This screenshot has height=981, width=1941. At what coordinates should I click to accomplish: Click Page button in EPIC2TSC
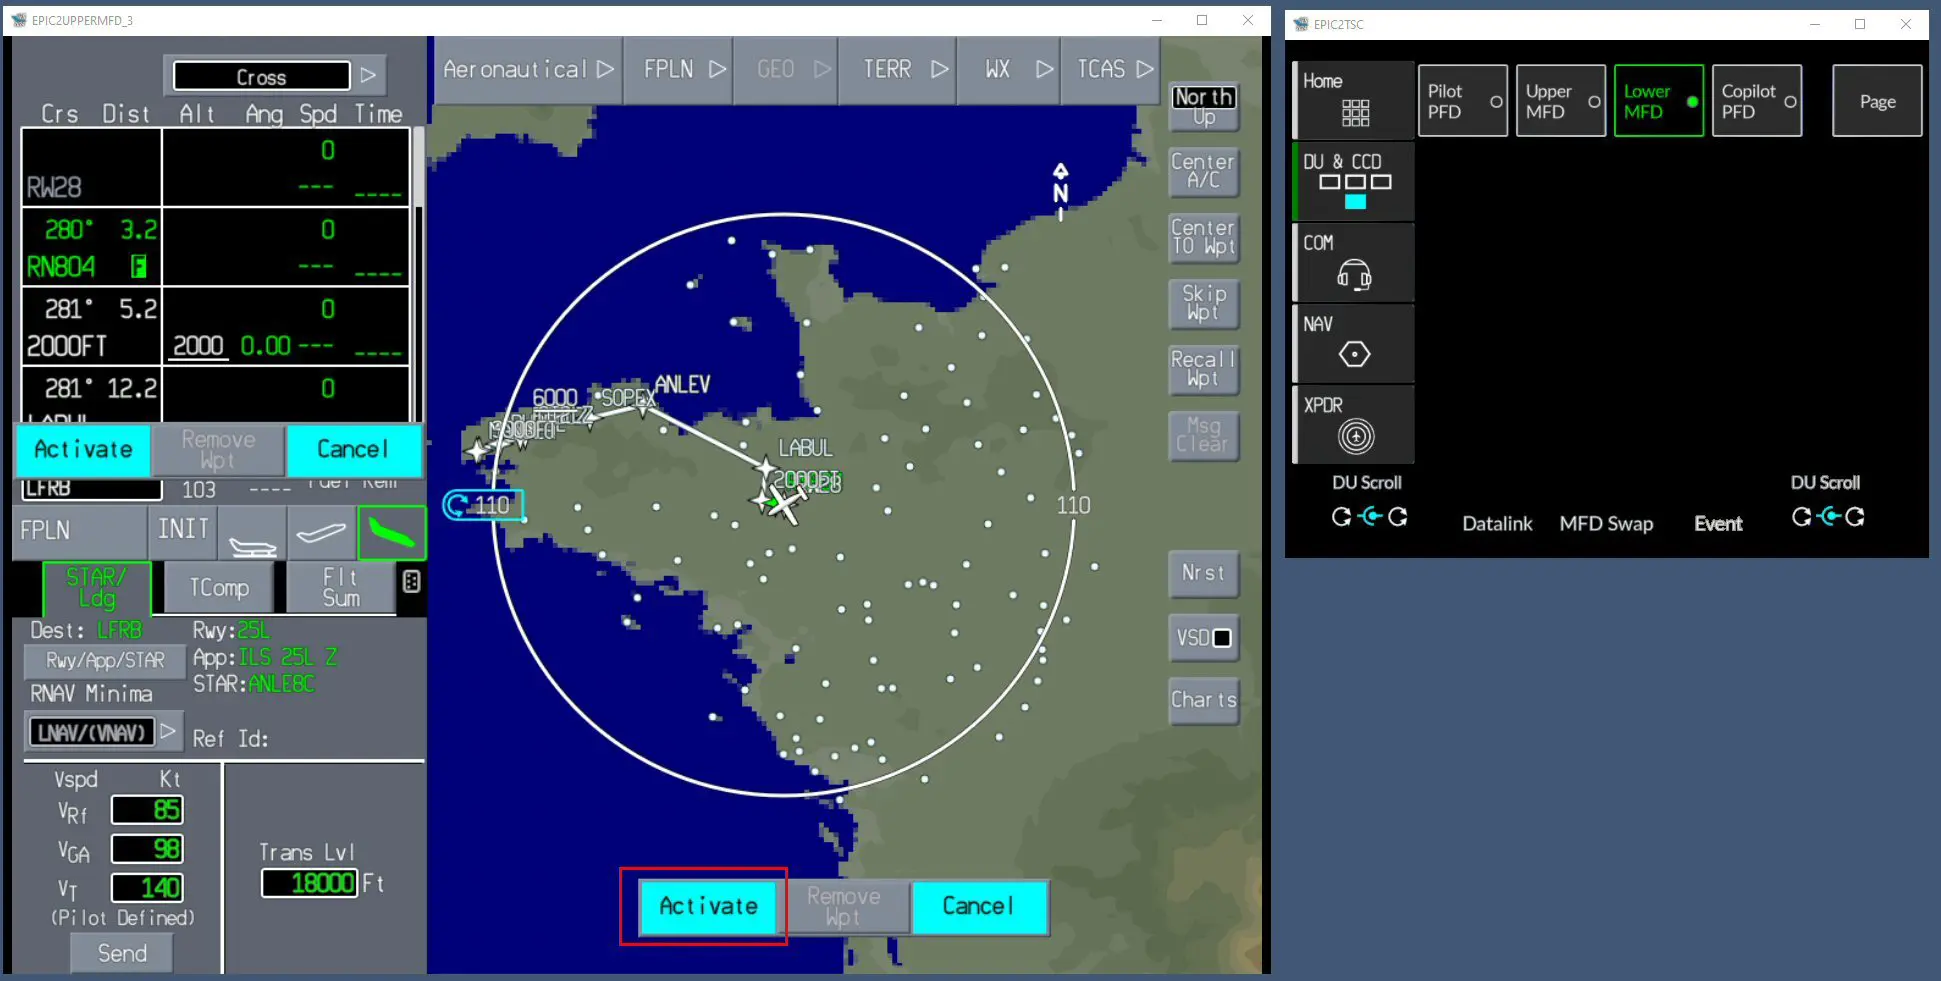pyautogui.click(x=1876, y=101)
